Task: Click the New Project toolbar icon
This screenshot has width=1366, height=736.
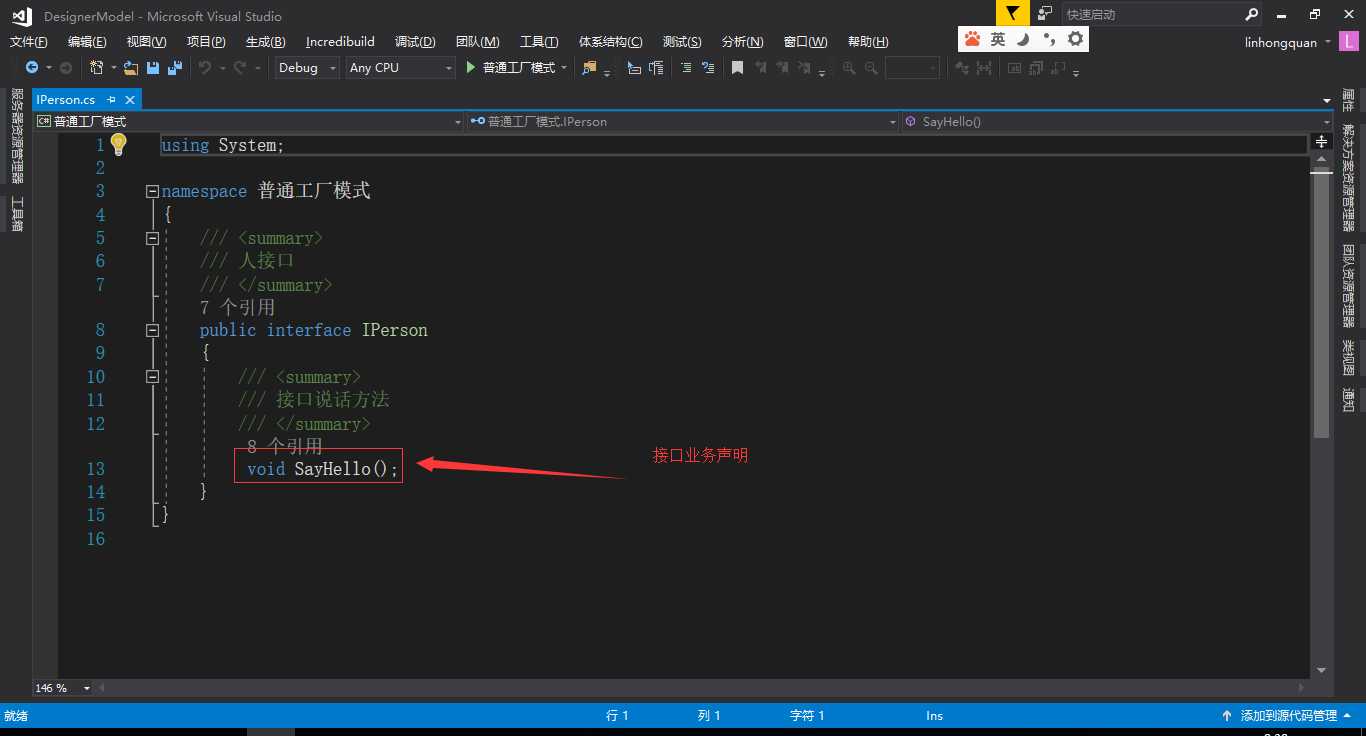Action: (96, 67)
